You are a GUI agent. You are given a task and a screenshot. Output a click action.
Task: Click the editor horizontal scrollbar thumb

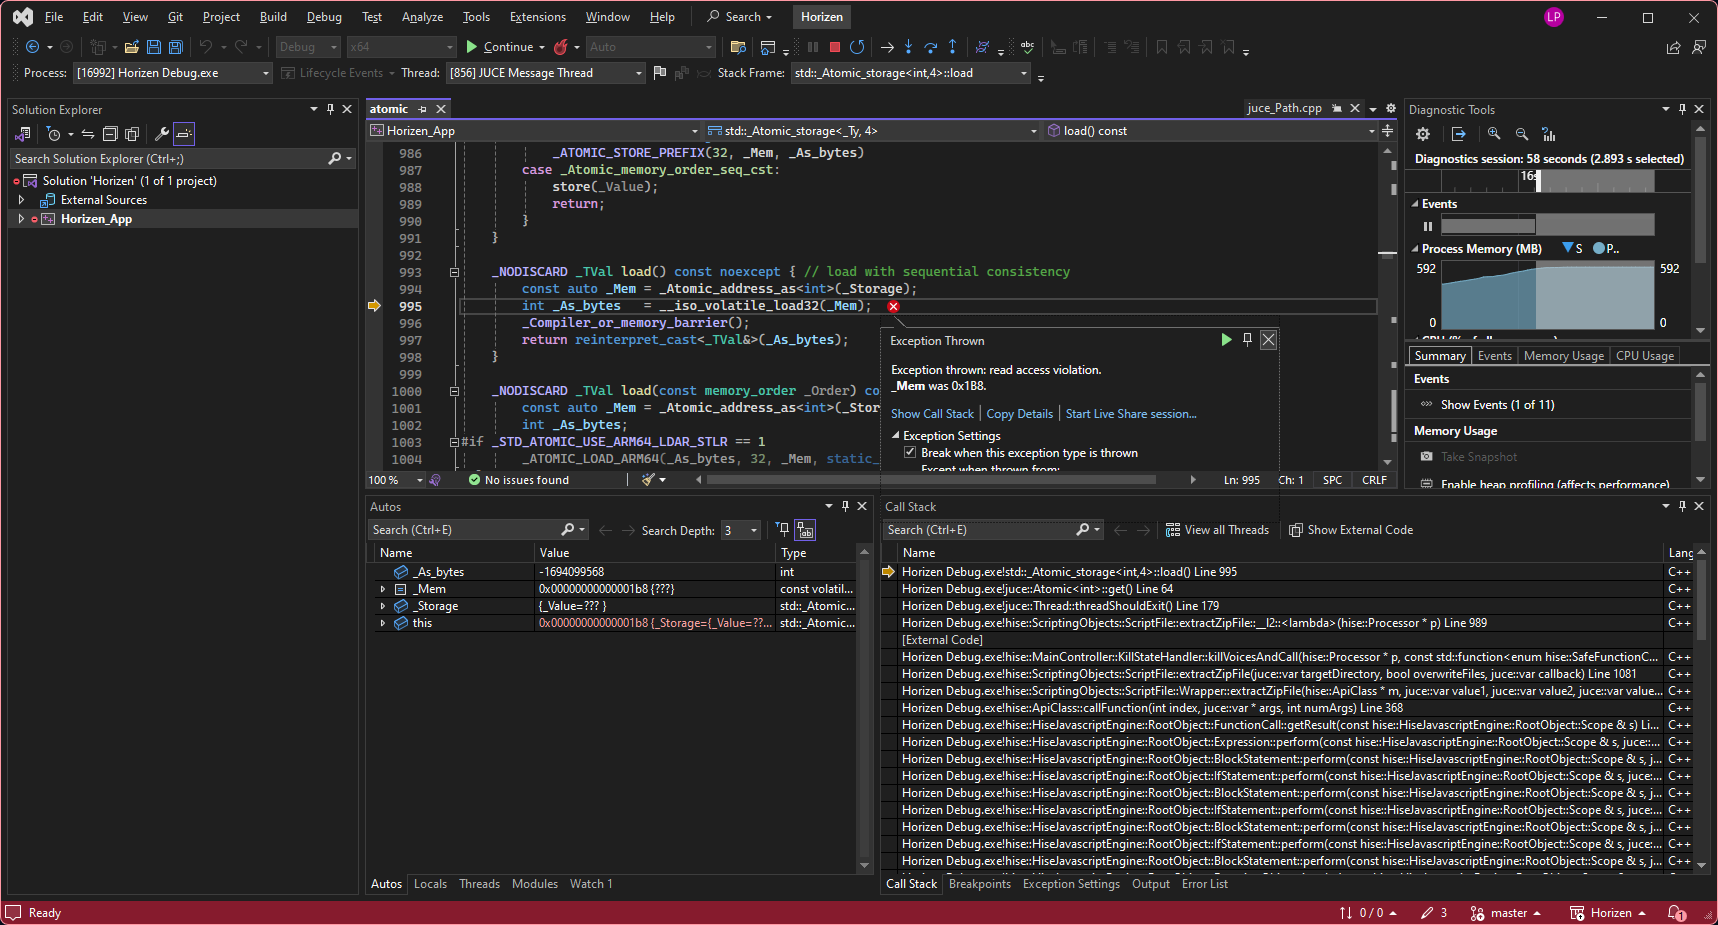click(x=931, y=480)
